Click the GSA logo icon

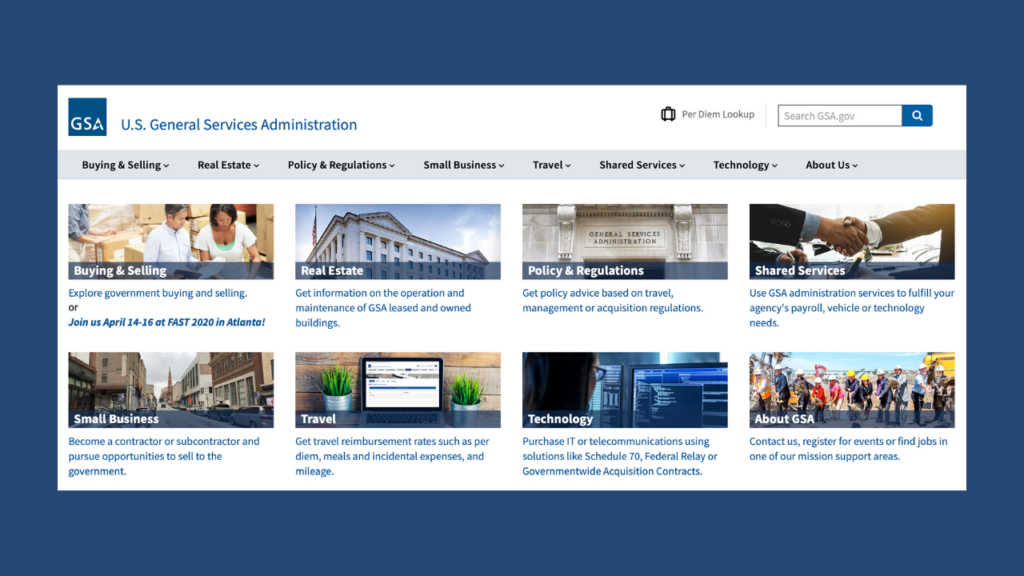(x=87, y=117)
